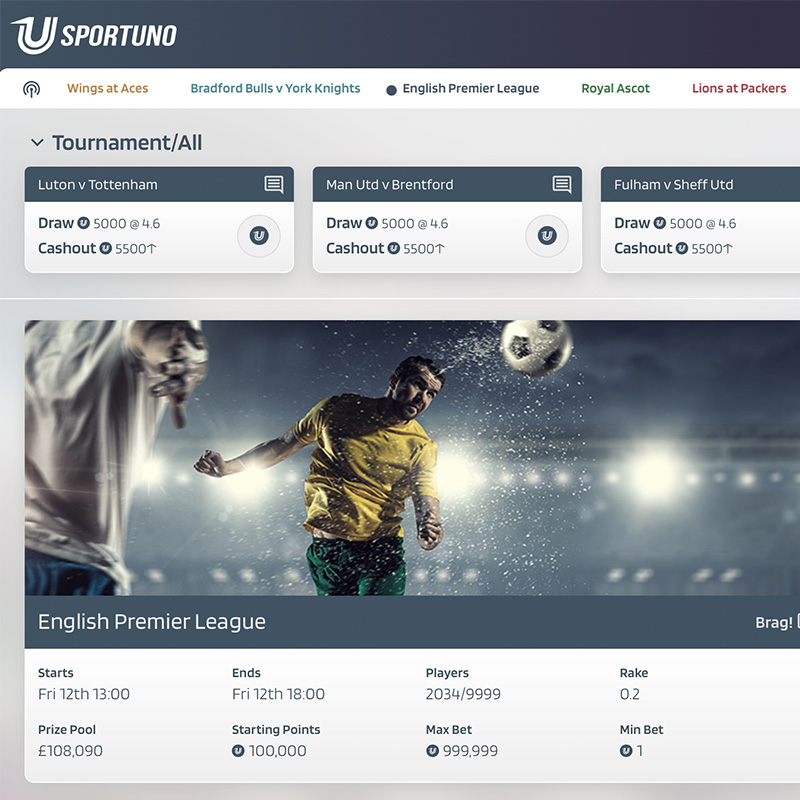
Task: Open the Royal Ascot tab
Action: (x=615, y=88)
